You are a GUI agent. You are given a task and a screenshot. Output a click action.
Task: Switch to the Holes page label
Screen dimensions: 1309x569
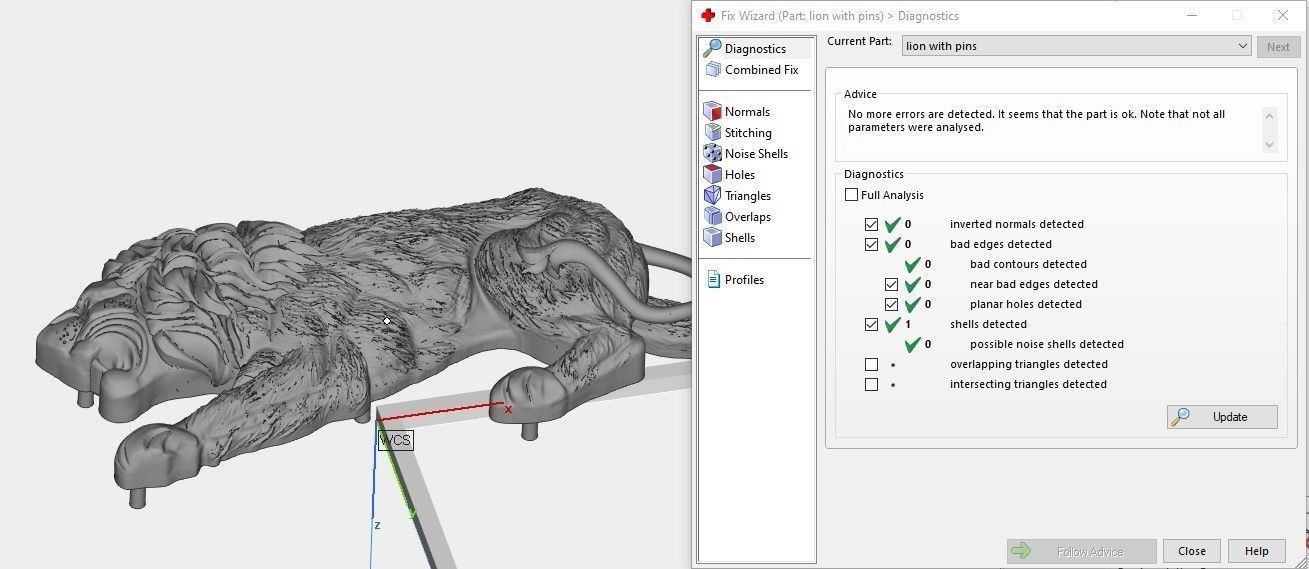coord(740,175)
